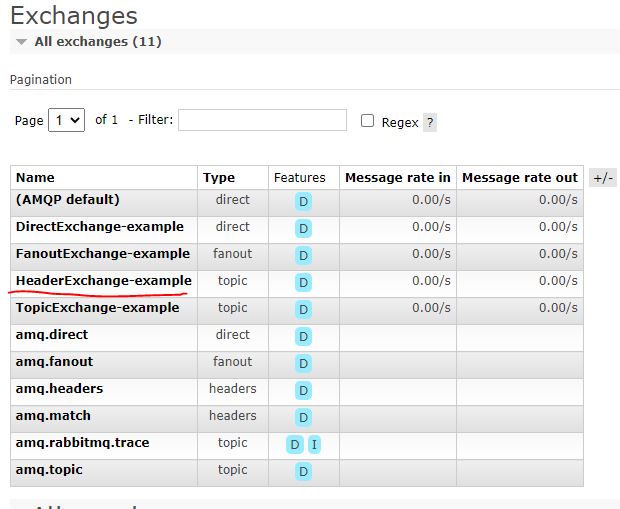Click the D badge in the DirectExchange-example row
Image resolution: width=620 pixels, height=509 pixels.
303,228
